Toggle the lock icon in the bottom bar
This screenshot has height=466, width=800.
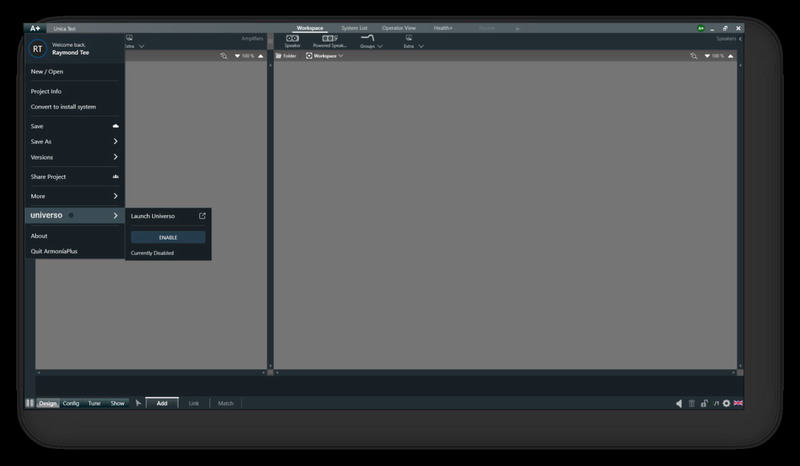704,403
